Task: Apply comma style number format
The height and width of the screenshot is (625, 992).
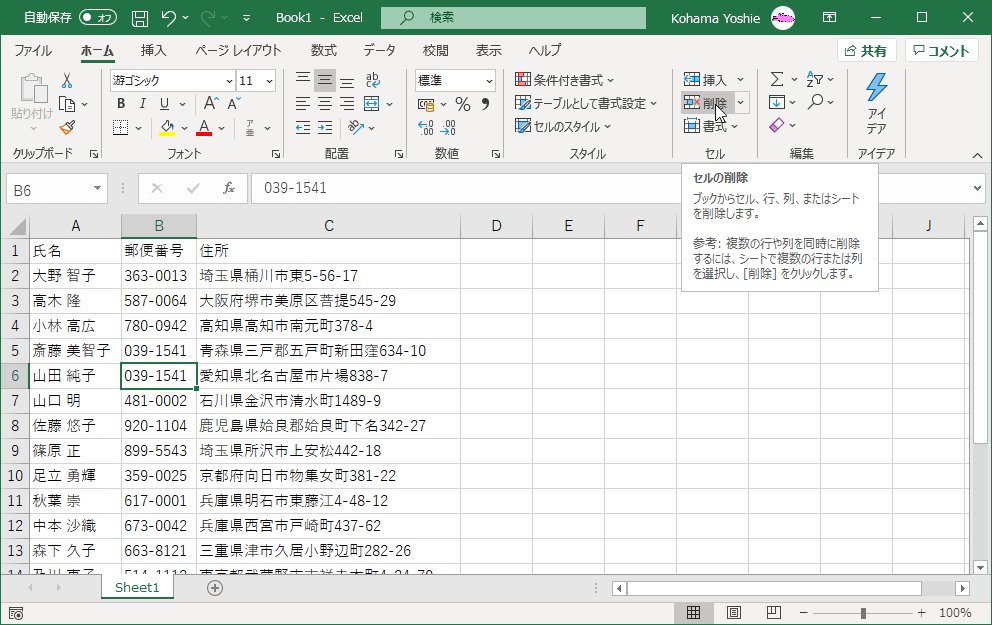Action: [485, 104]
